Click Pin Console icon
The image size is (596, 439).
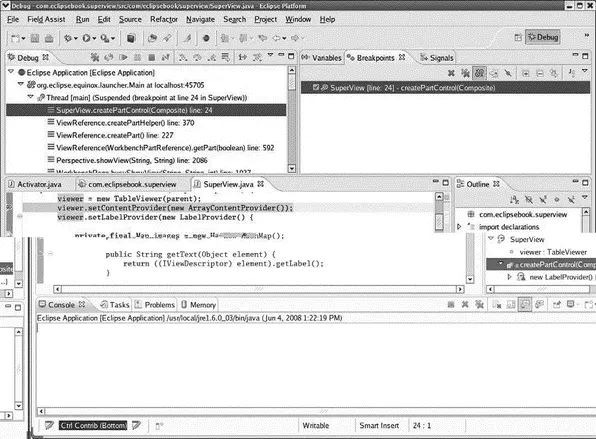[x=556, y=304]
